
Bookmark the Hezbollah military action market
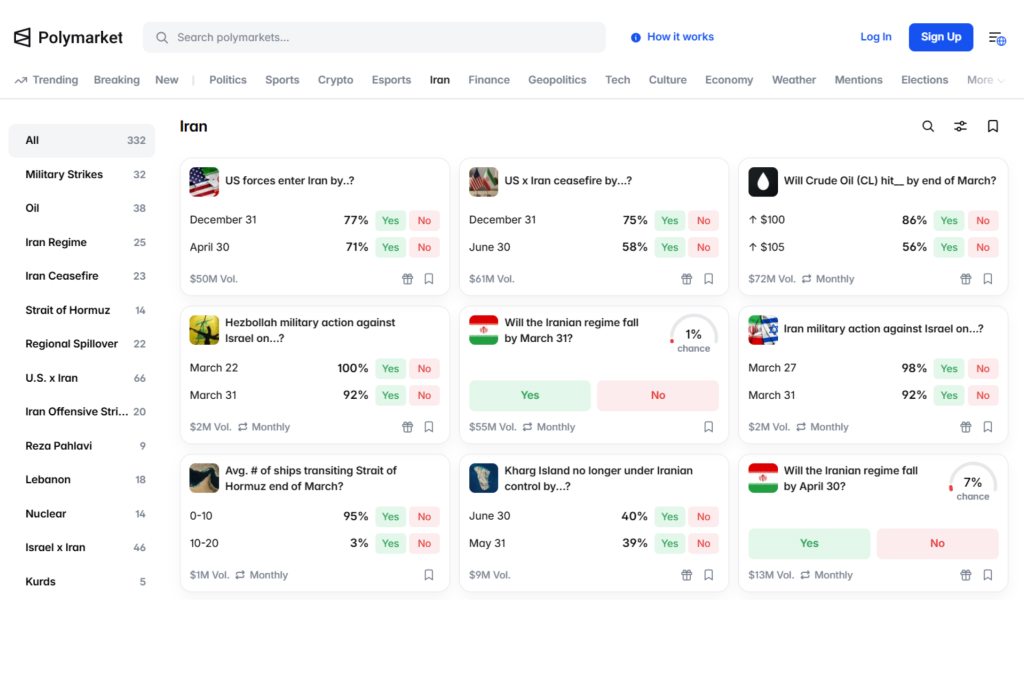point(429,427)
